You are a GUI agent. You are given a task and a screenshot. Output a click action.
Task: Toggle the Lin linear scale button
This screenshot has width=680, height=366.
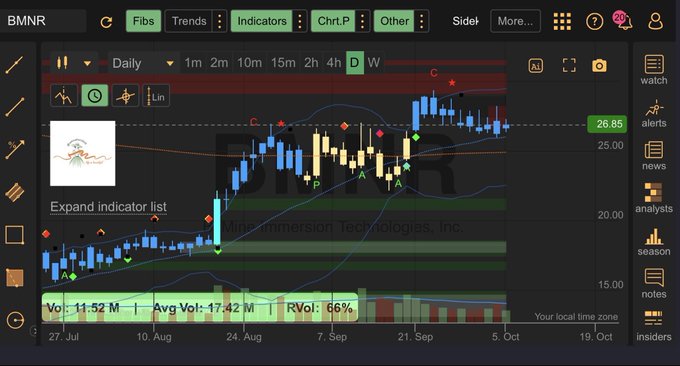pyautogui.click(x=156, y=96)
